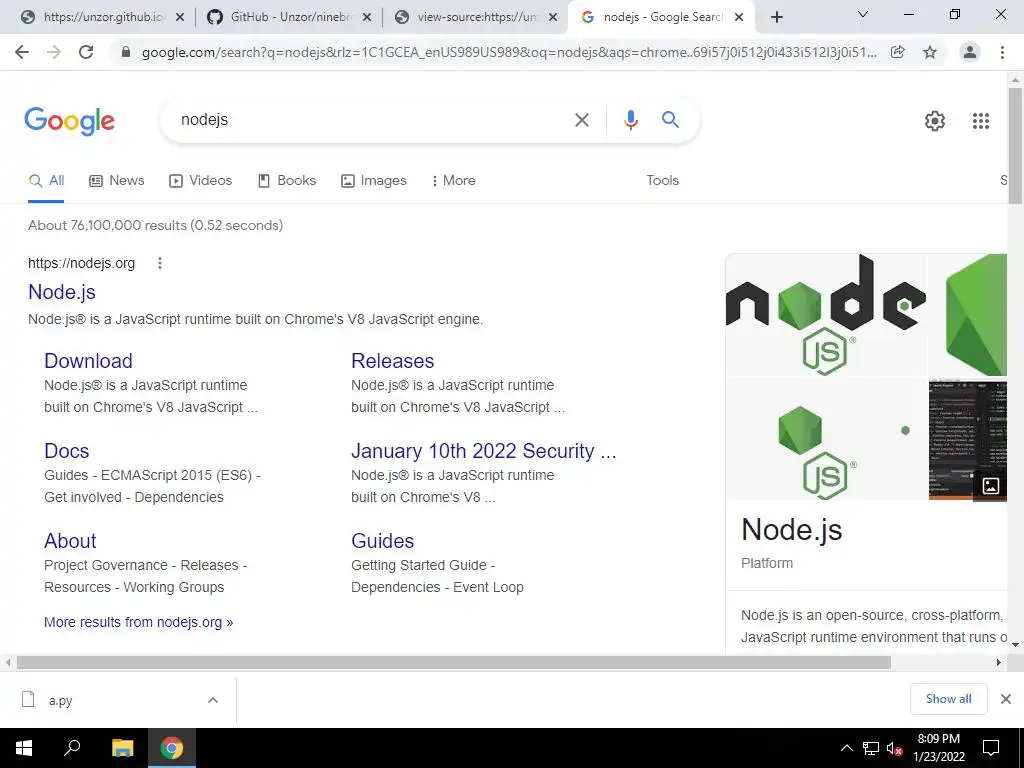Viewport: 1024px width, 768px height.
Task: Click the Node.js logo thumbnail image
Action: pyautogui.click(x=825, y=315)
